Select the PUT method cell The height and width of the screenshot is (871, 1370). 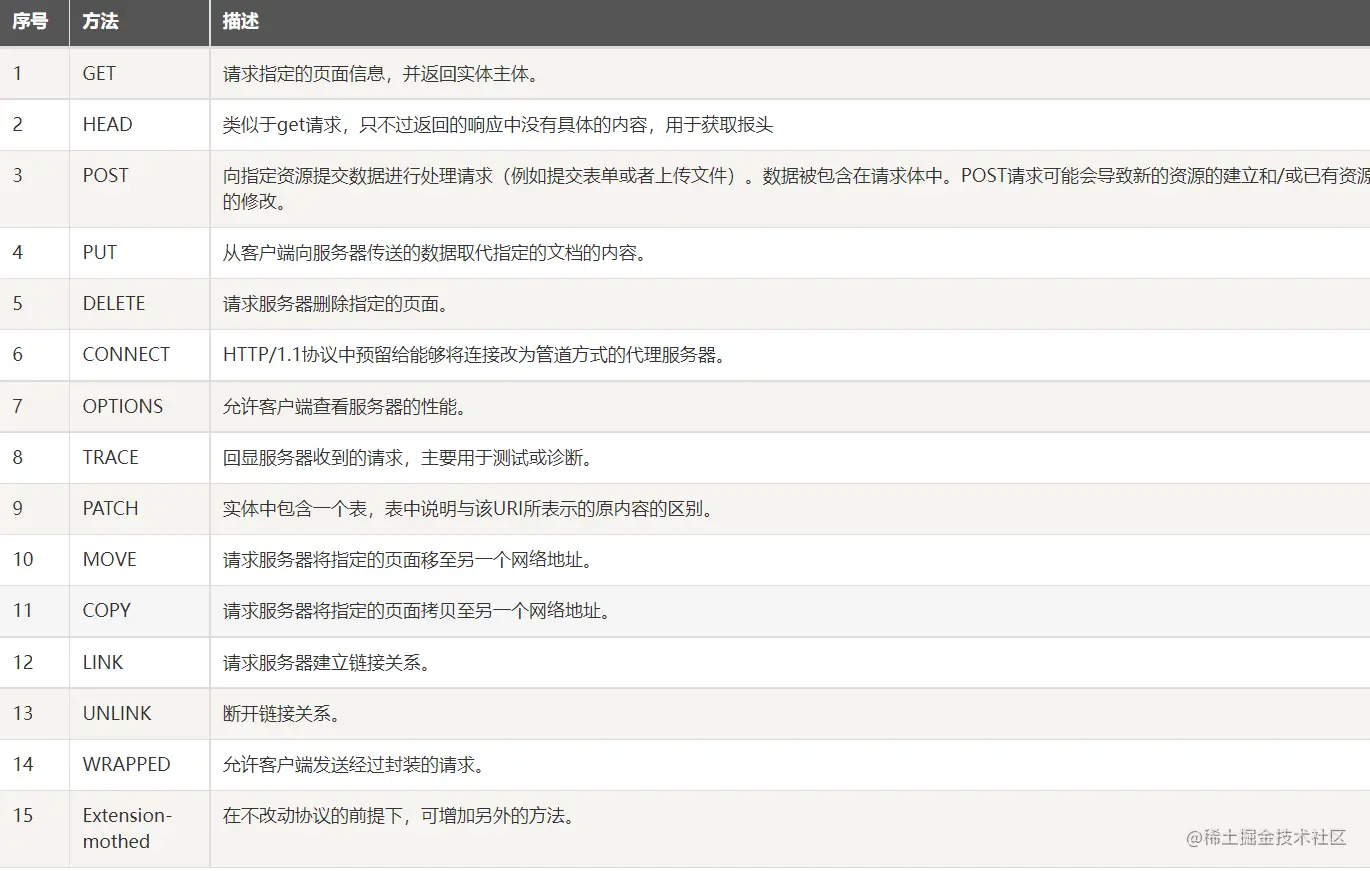[x=140, y=252]
